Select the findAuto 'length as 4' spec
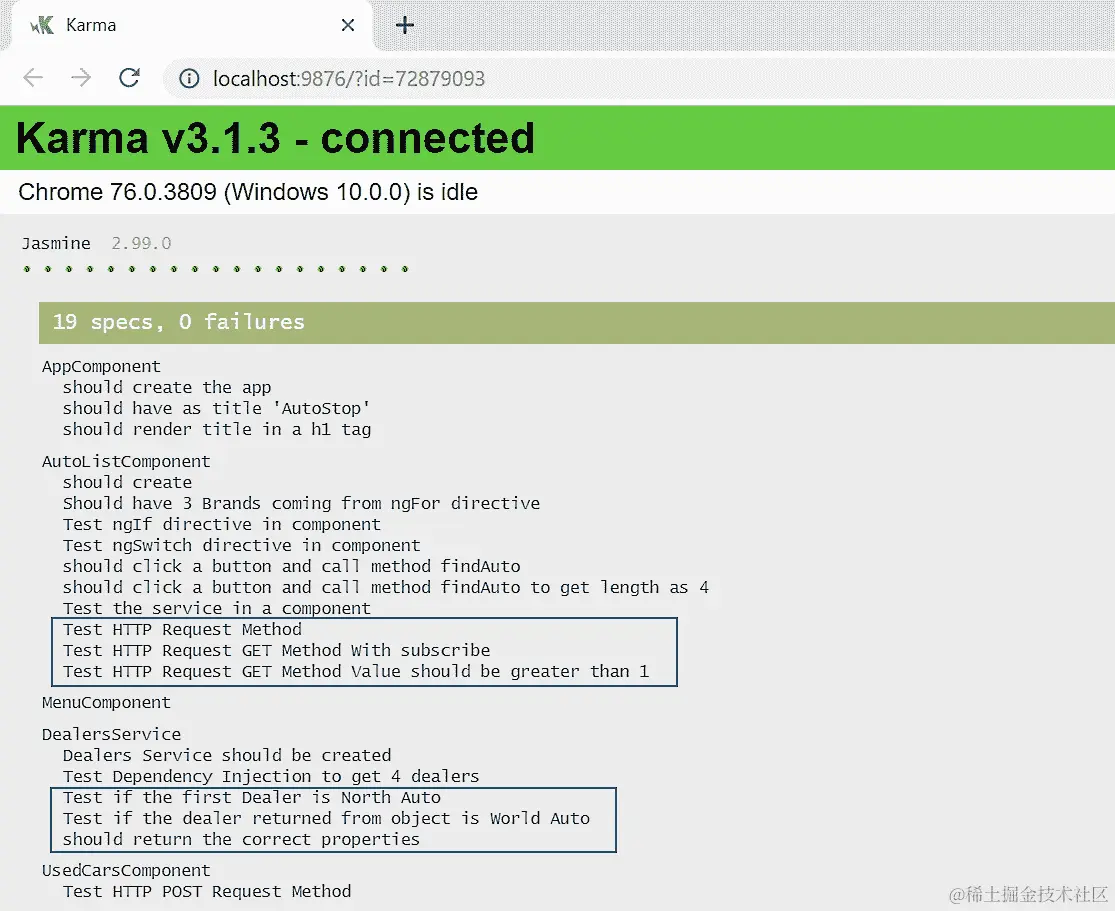 pos(386,587)
